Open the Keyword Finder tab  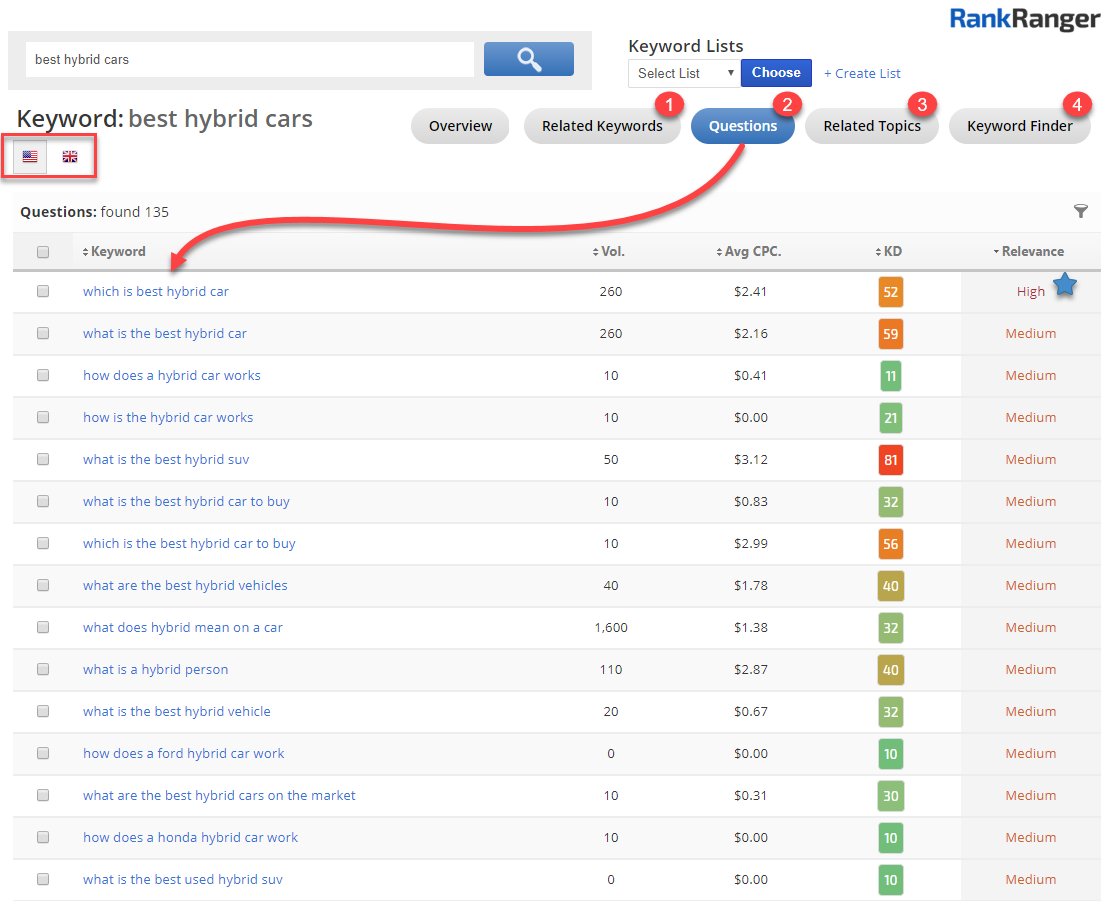point(1019,126)
